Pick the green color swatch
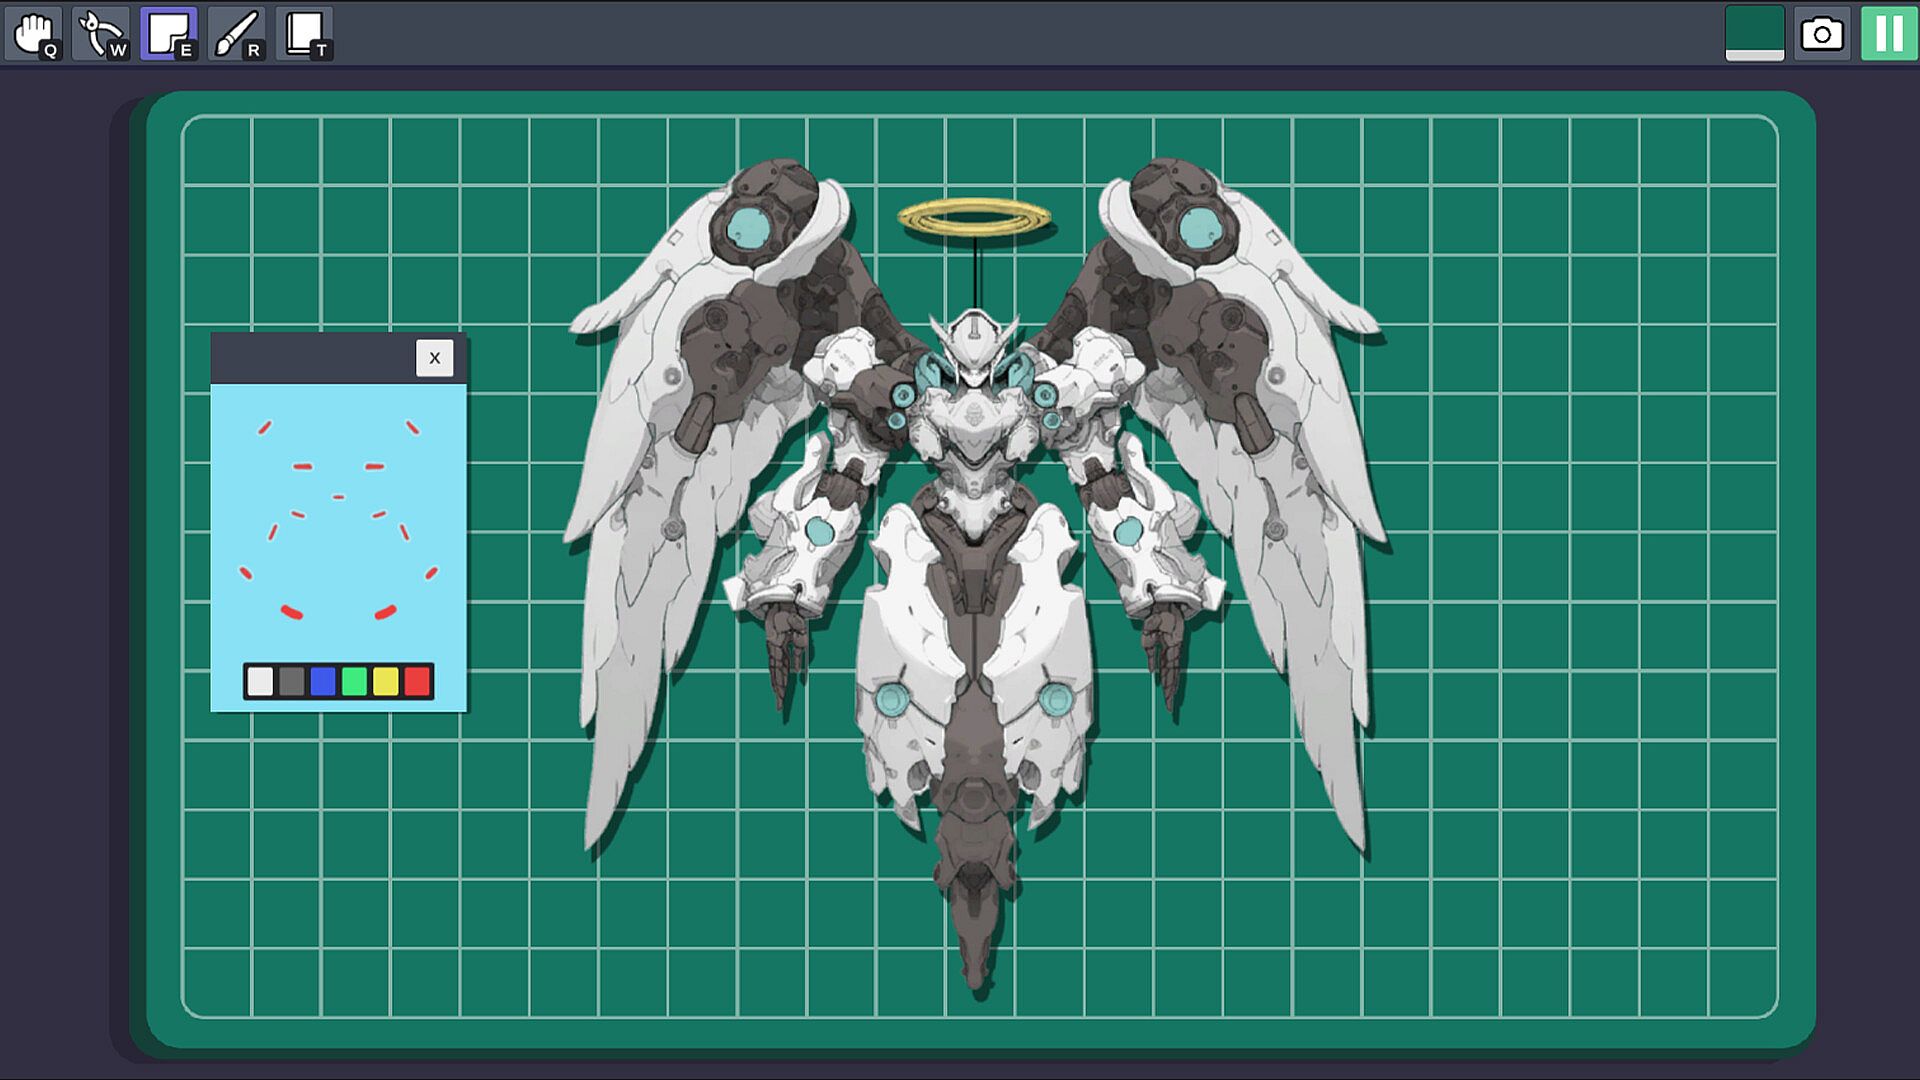The width and height of the screenshot is (1920, 1080). (354, 682)
